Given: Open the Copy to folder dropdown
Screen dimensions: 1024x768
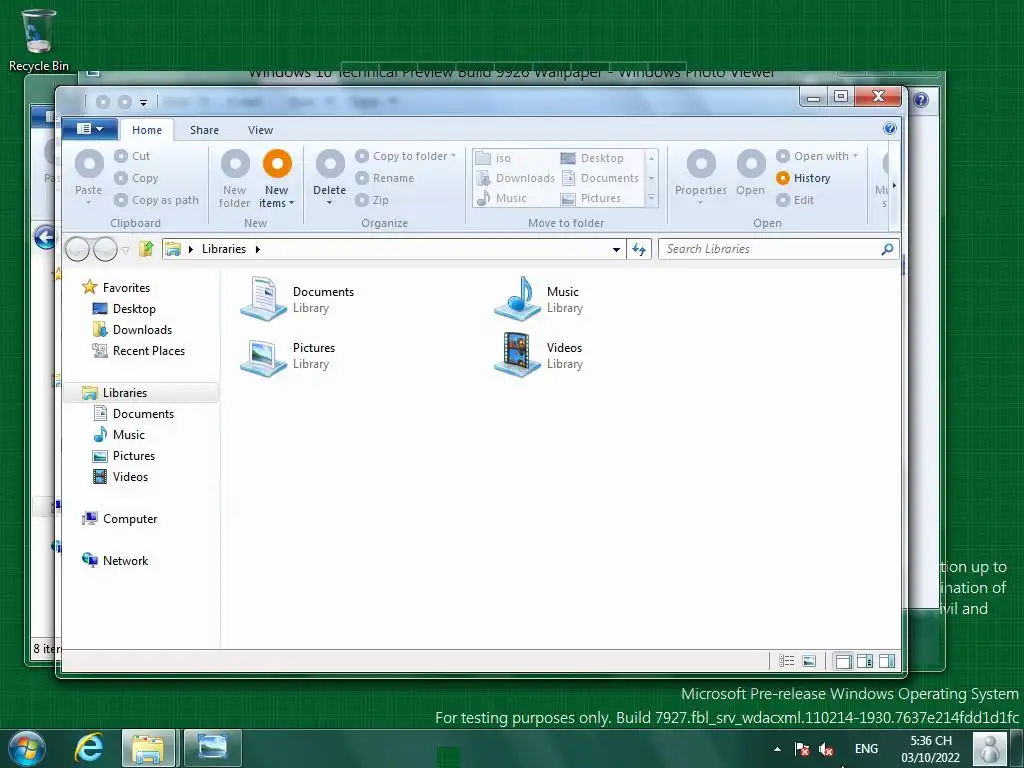Looking at the screenshot, I should pyautogui.click(x=406, y=156).
